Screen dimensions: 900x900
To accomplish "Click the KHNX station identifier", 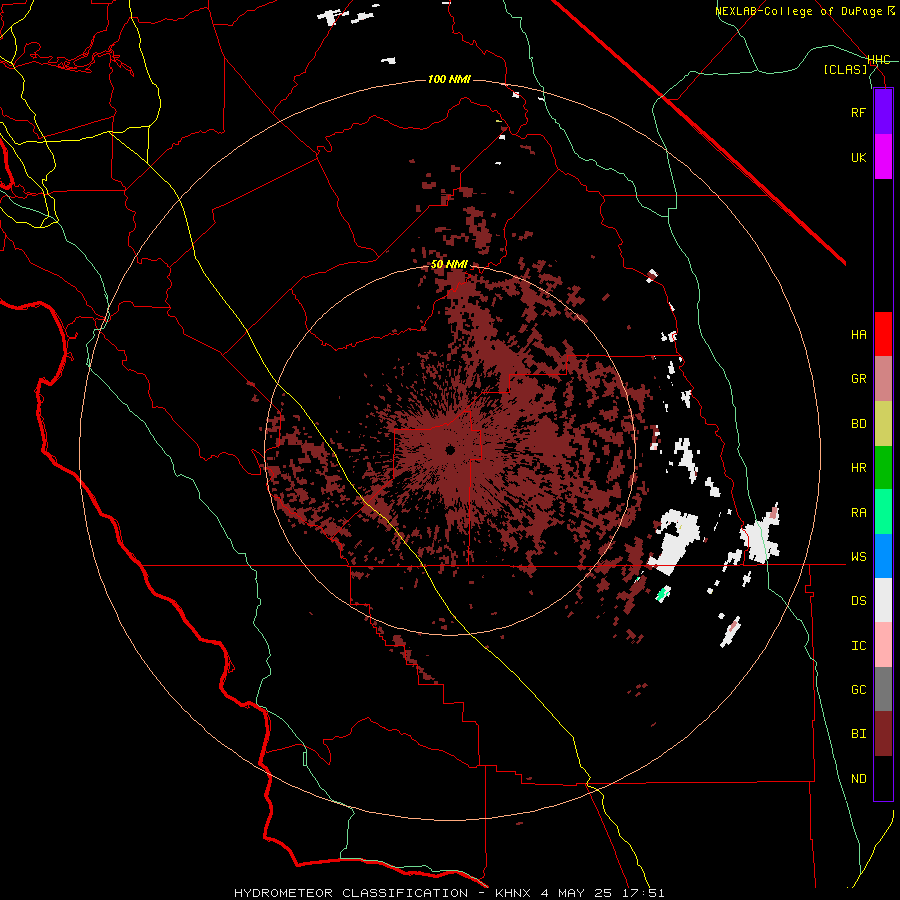I will (515, 893).
